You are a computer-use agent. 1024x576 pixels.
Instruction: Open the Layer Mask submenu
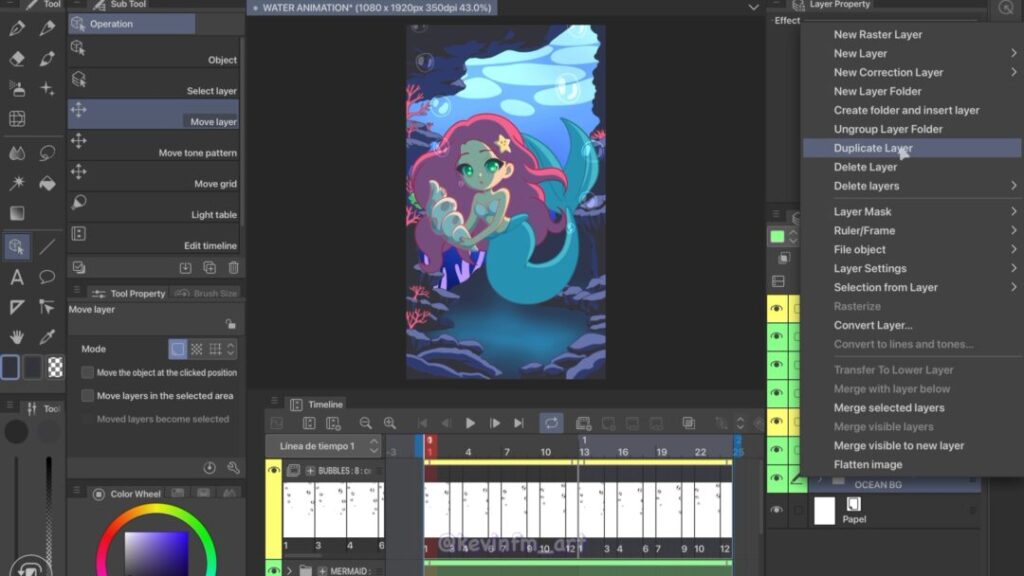912,212
